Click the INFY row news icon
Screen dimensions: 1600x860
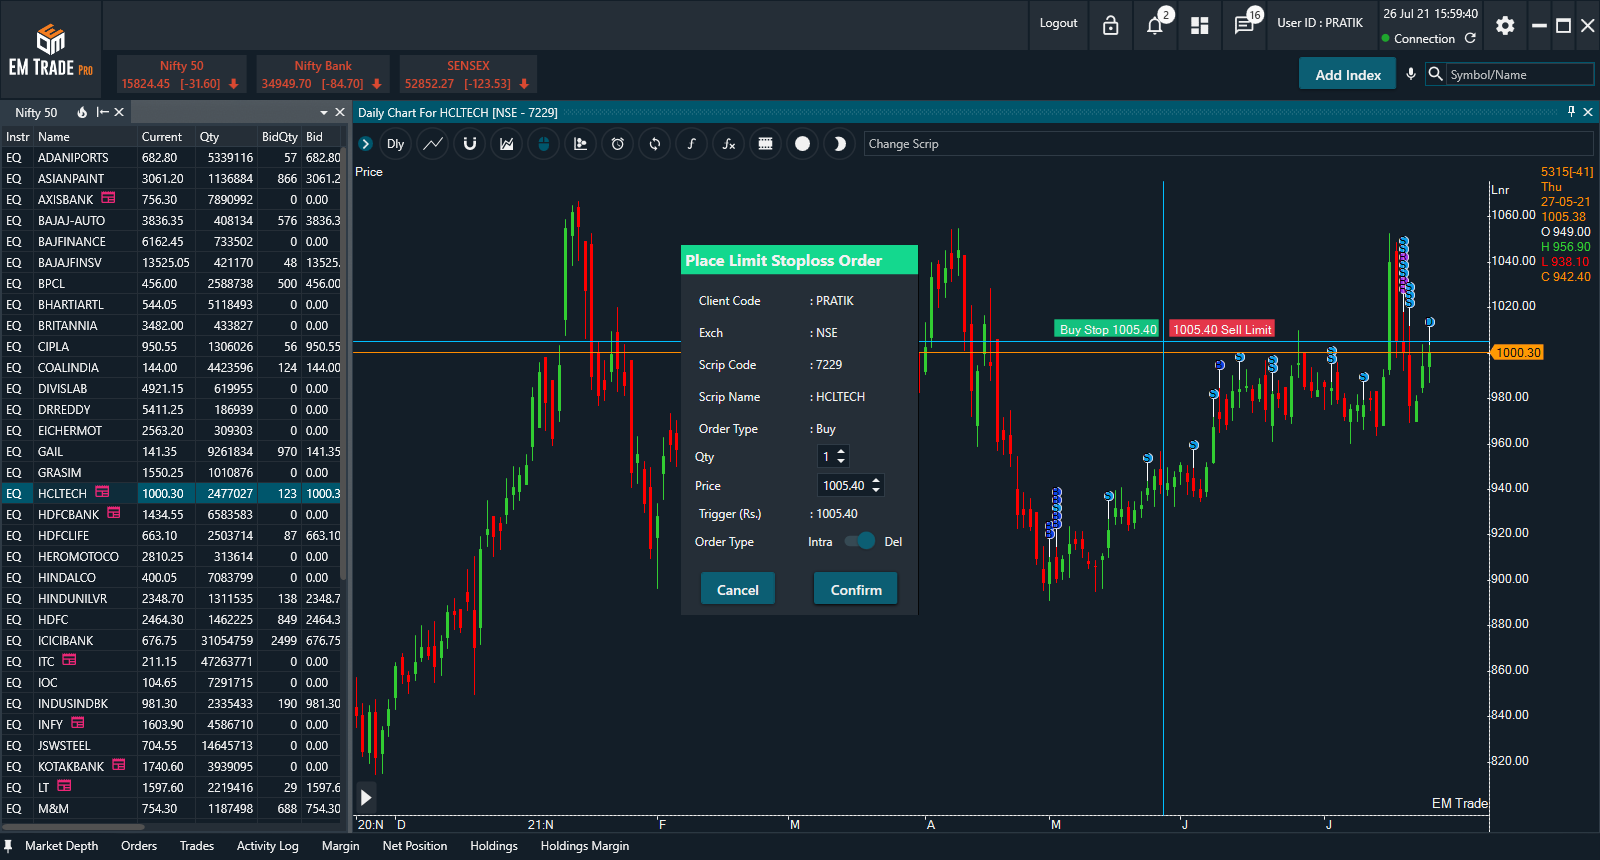[x=78, y=723]
